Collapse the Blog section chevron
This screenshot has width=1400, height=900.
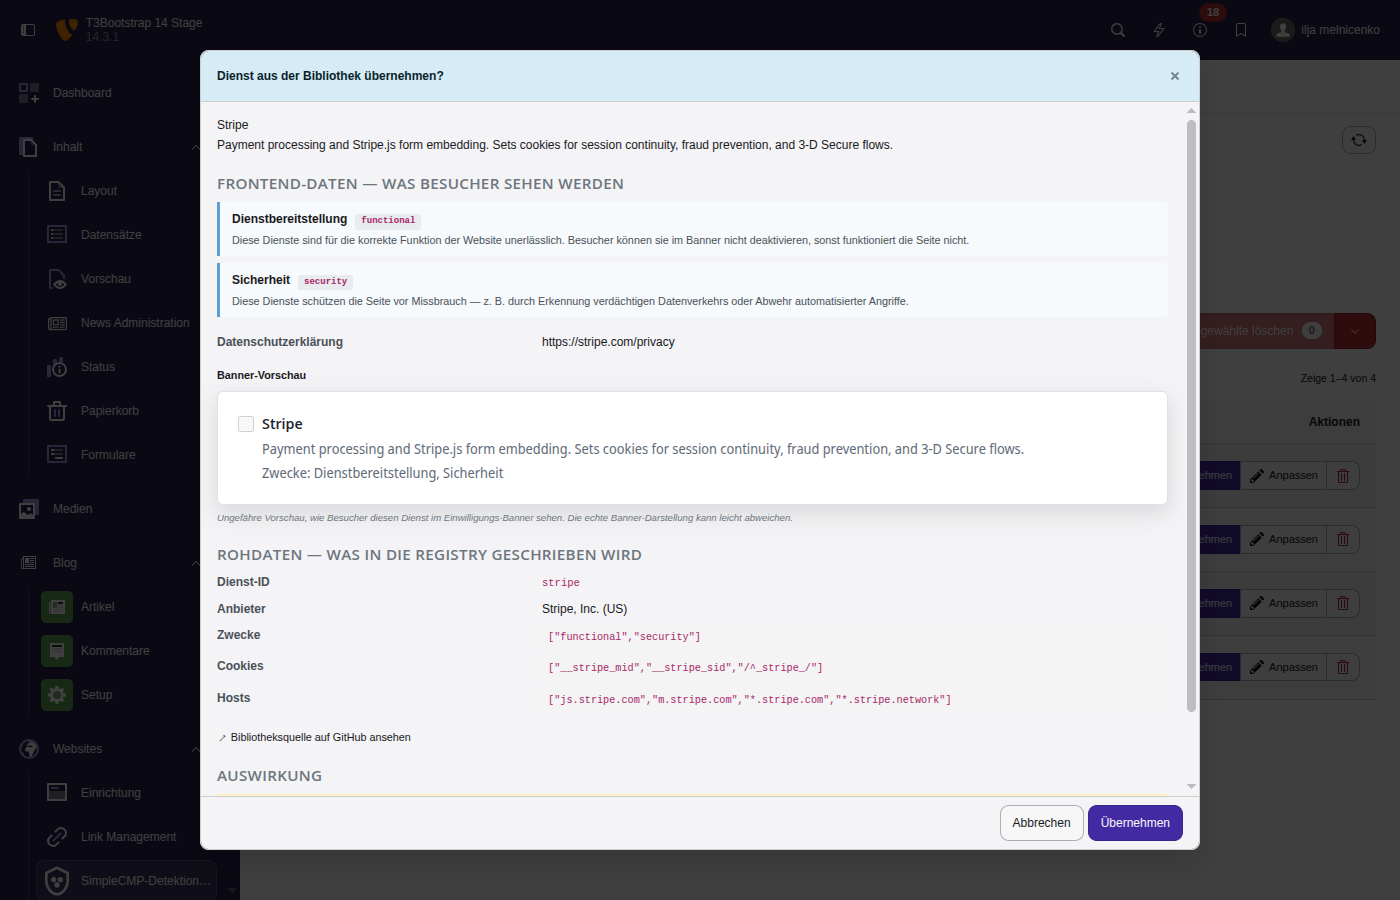tap(194, 563)
